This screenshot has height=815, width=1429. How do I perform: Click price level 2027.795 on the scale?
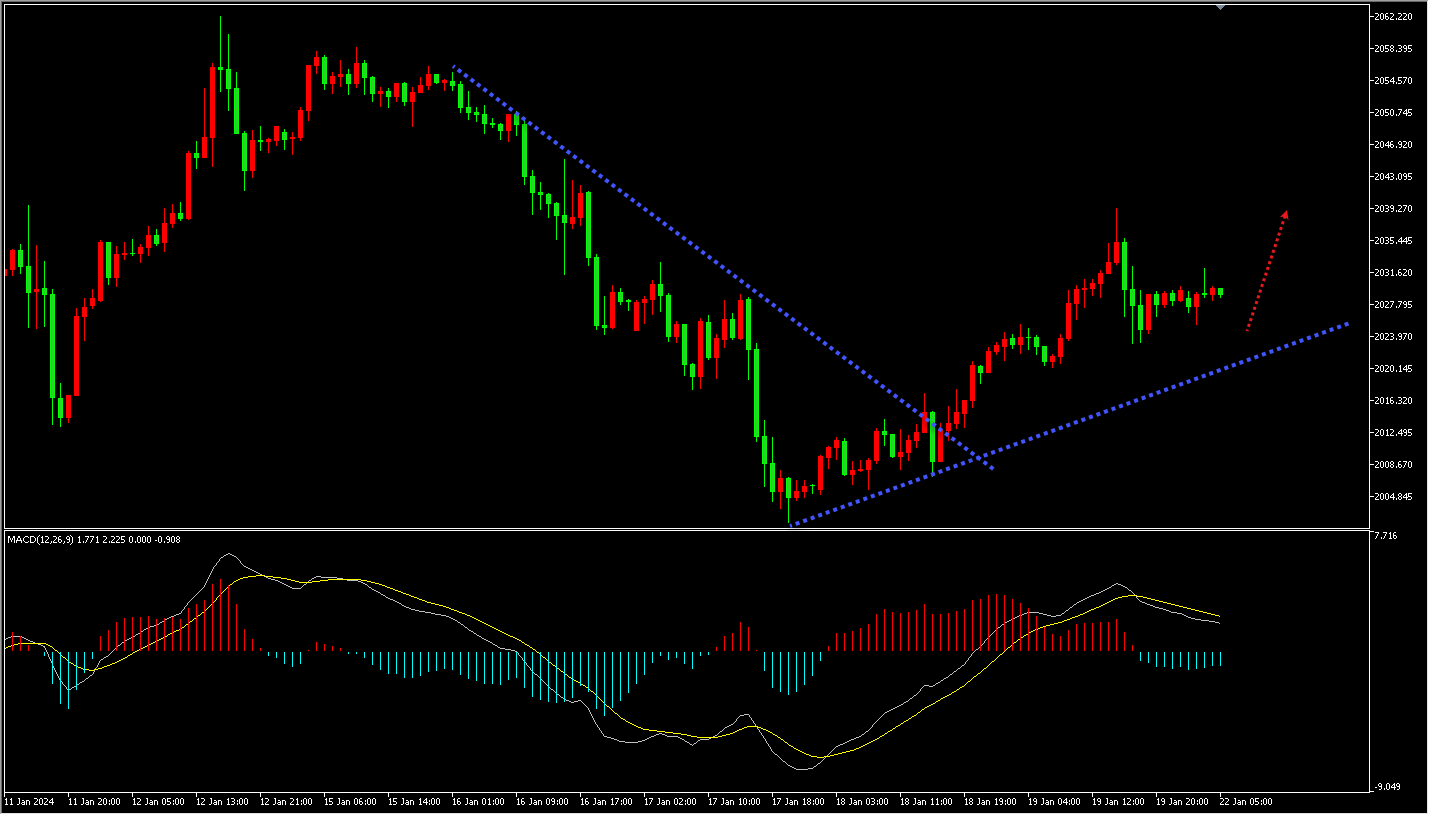click(1393, 305)
